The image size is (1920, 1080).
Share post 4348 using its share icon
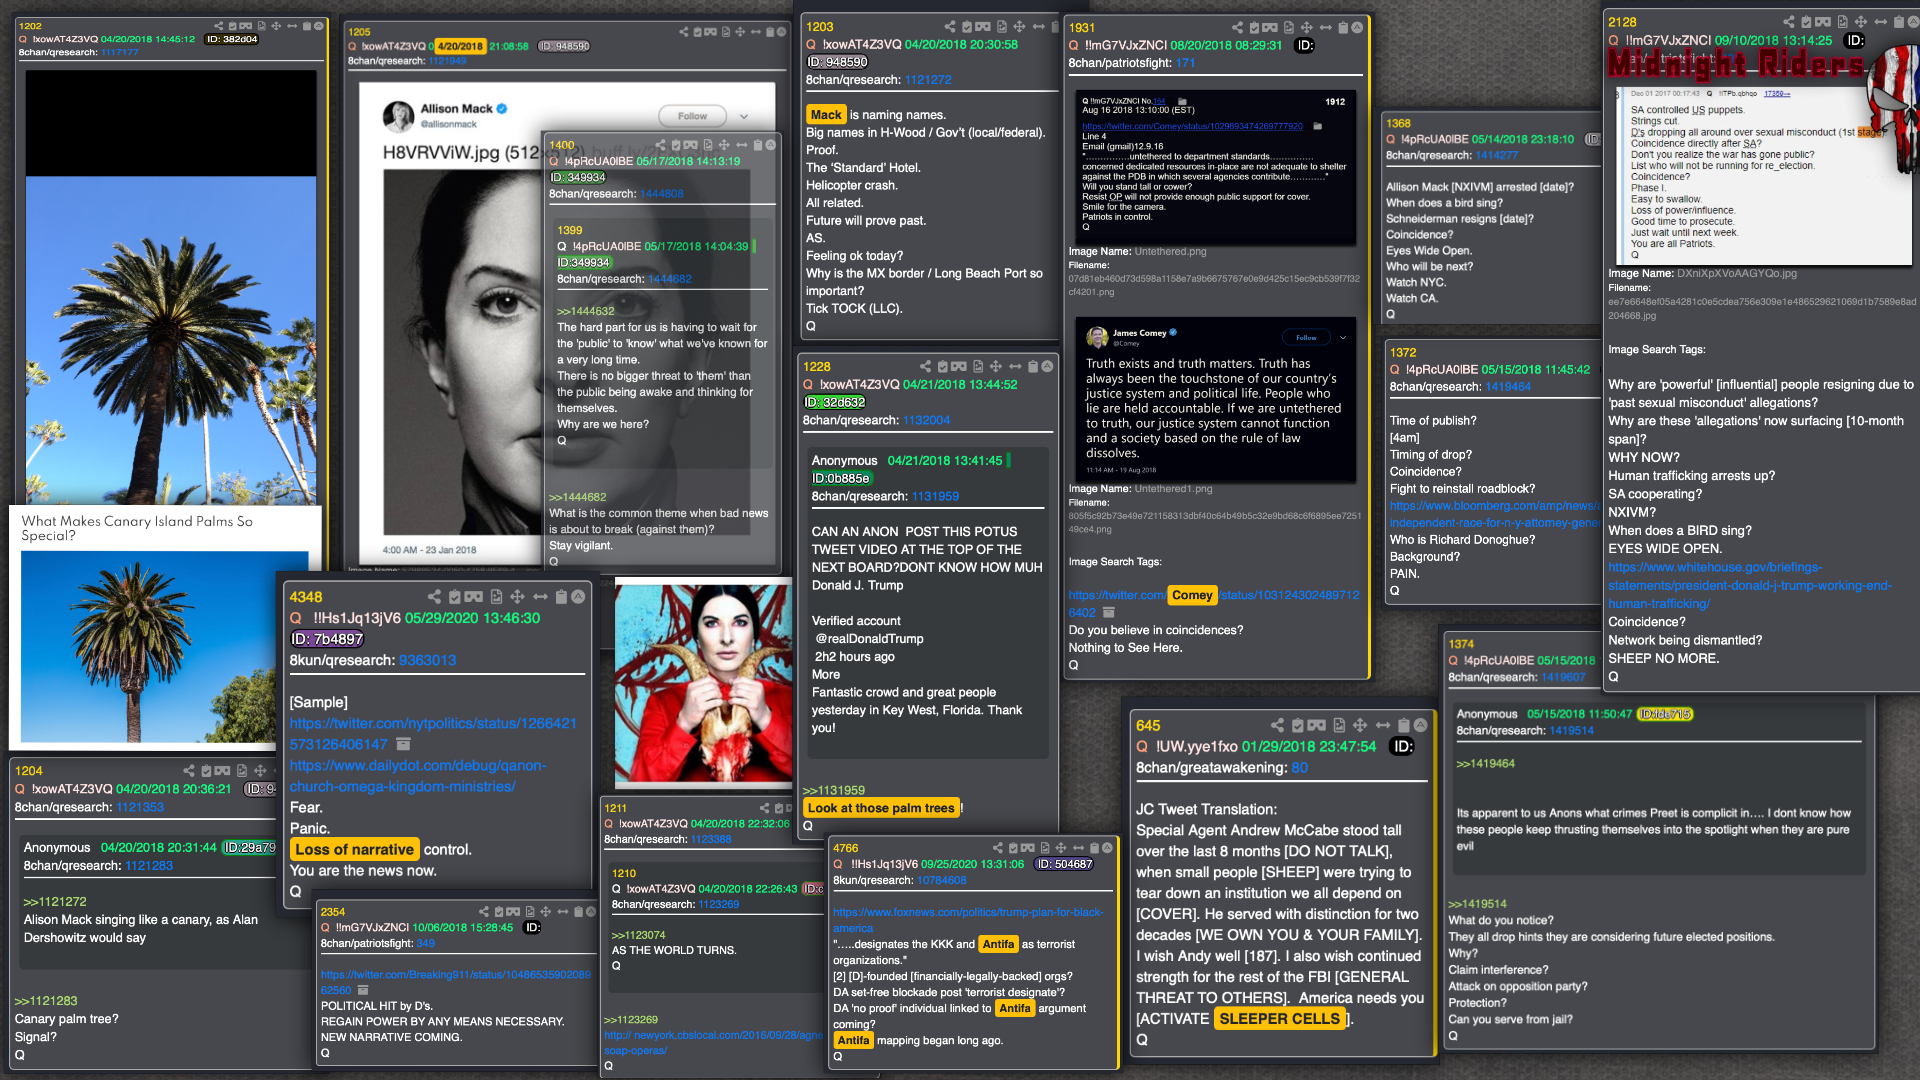tap(434, 597)
